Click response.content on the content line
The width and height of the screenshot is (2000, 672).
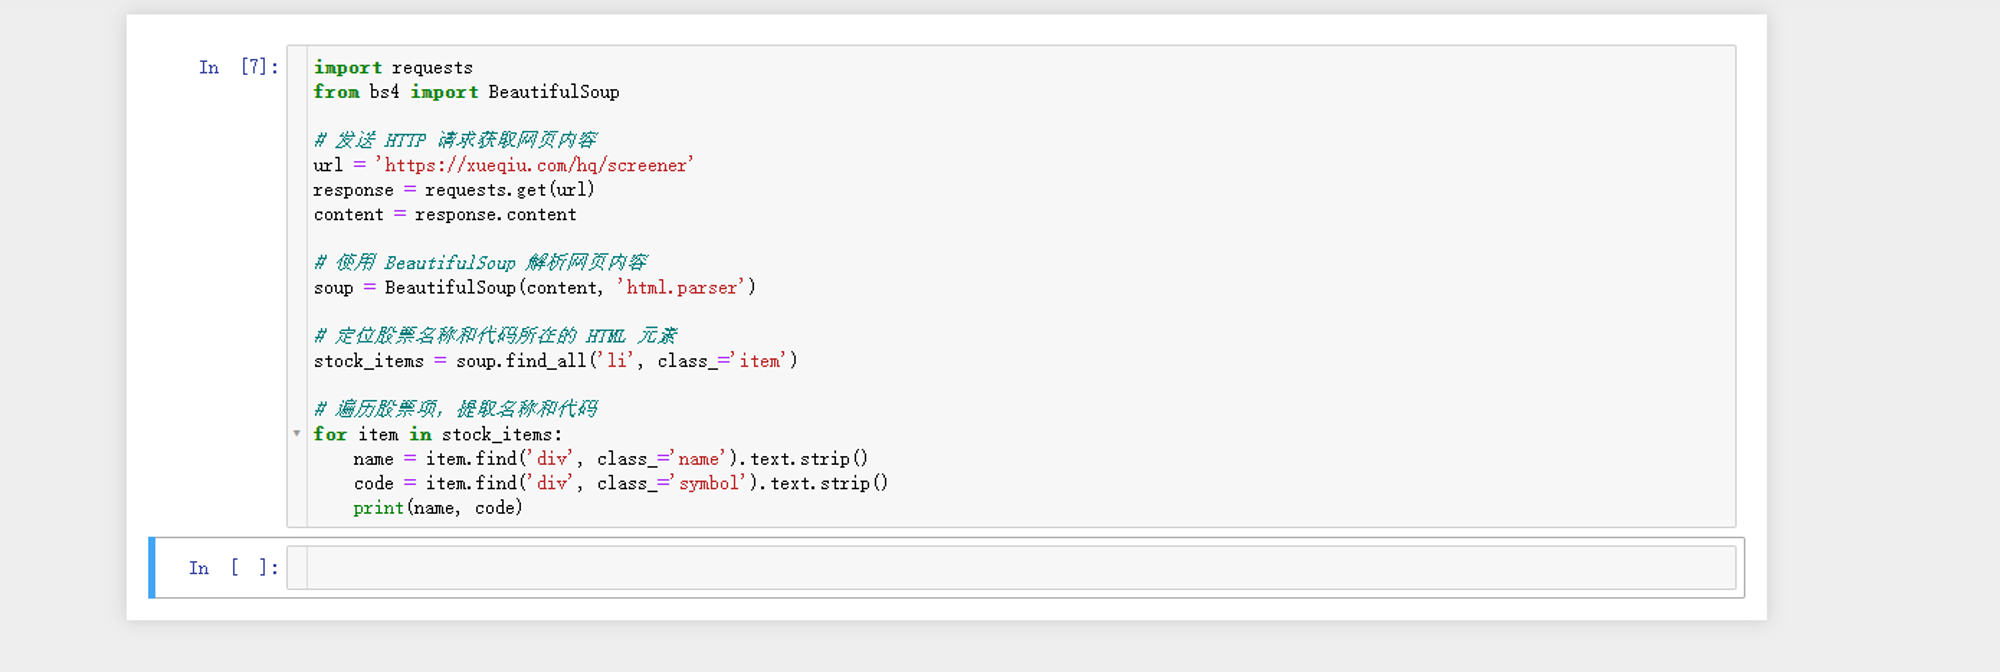coord(495,214)
